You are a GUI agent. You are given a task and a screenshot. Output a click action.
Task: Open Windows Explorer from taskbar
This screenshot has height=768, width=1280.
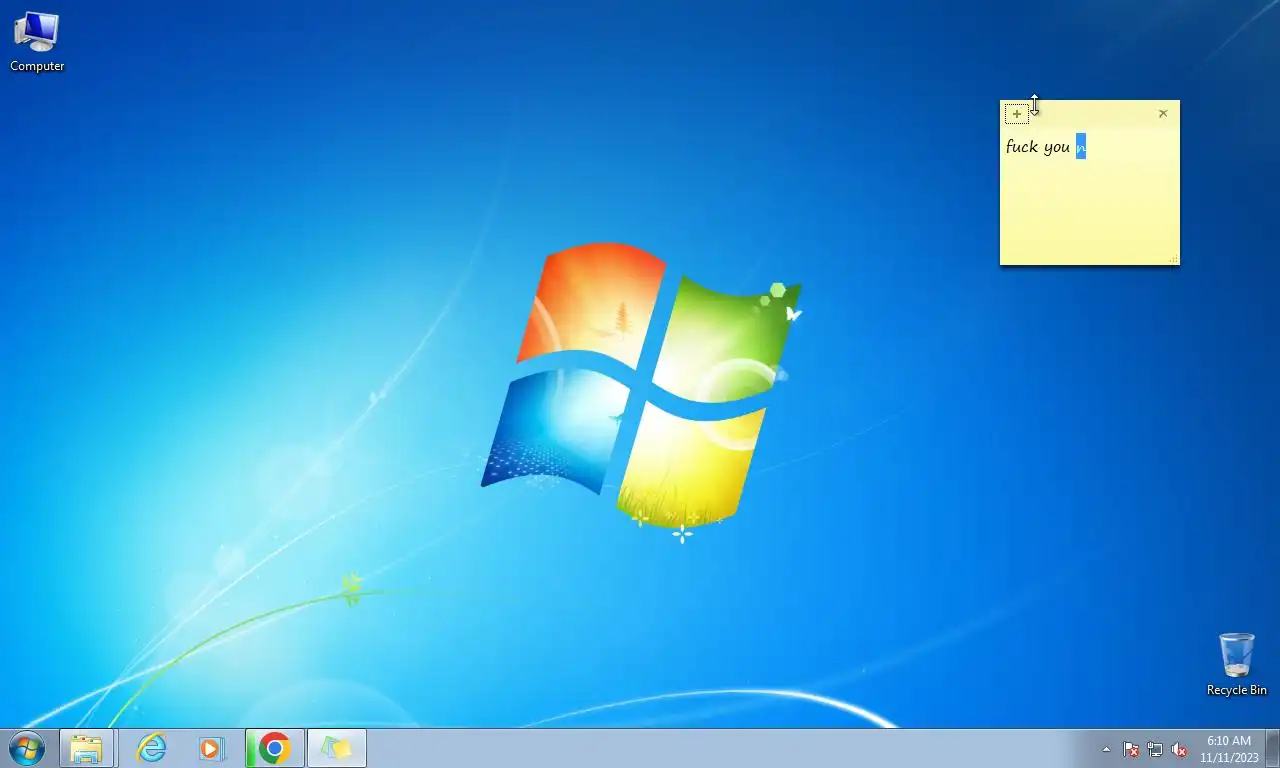tap(86, 748)
